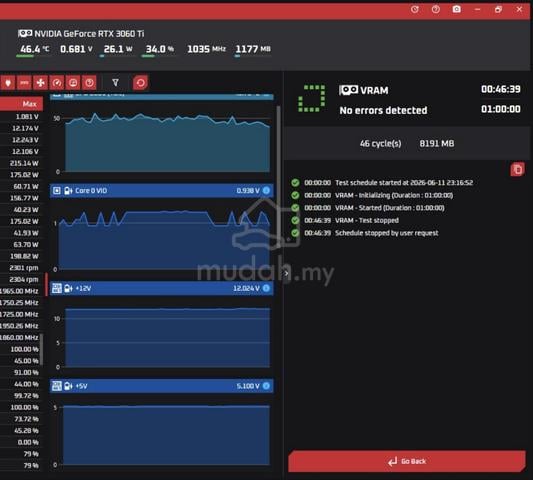The image size is (533, 480).
Task: Click the 215.14 W max value
Action: (24, 163)
